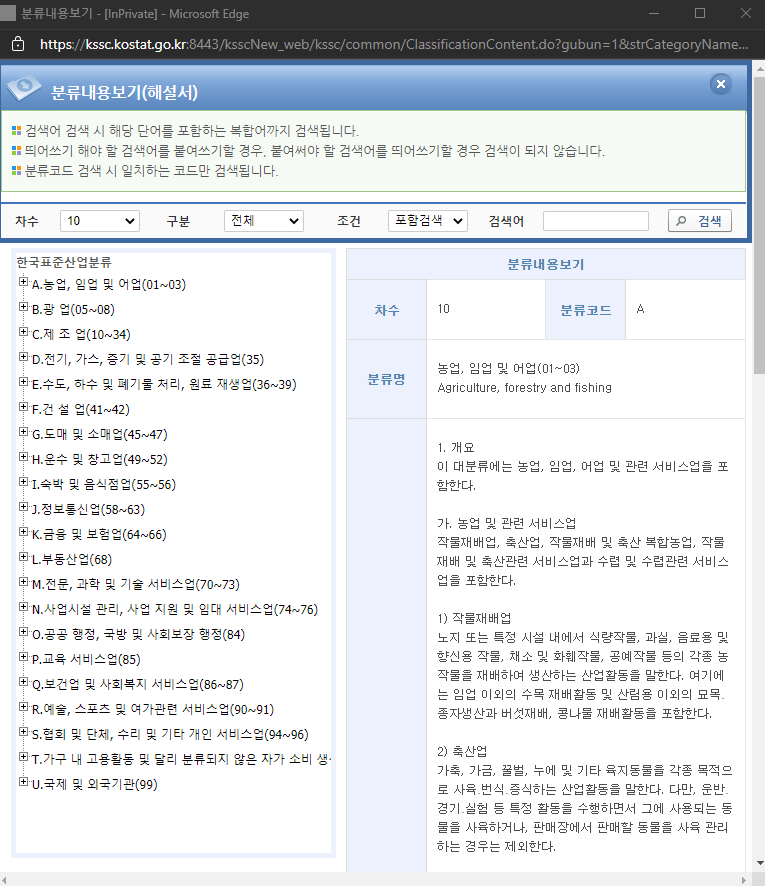This screenshot has width=765, height=886.
Task: Click the horizontal scrollbar right arrow
Action: click(746, 880)
